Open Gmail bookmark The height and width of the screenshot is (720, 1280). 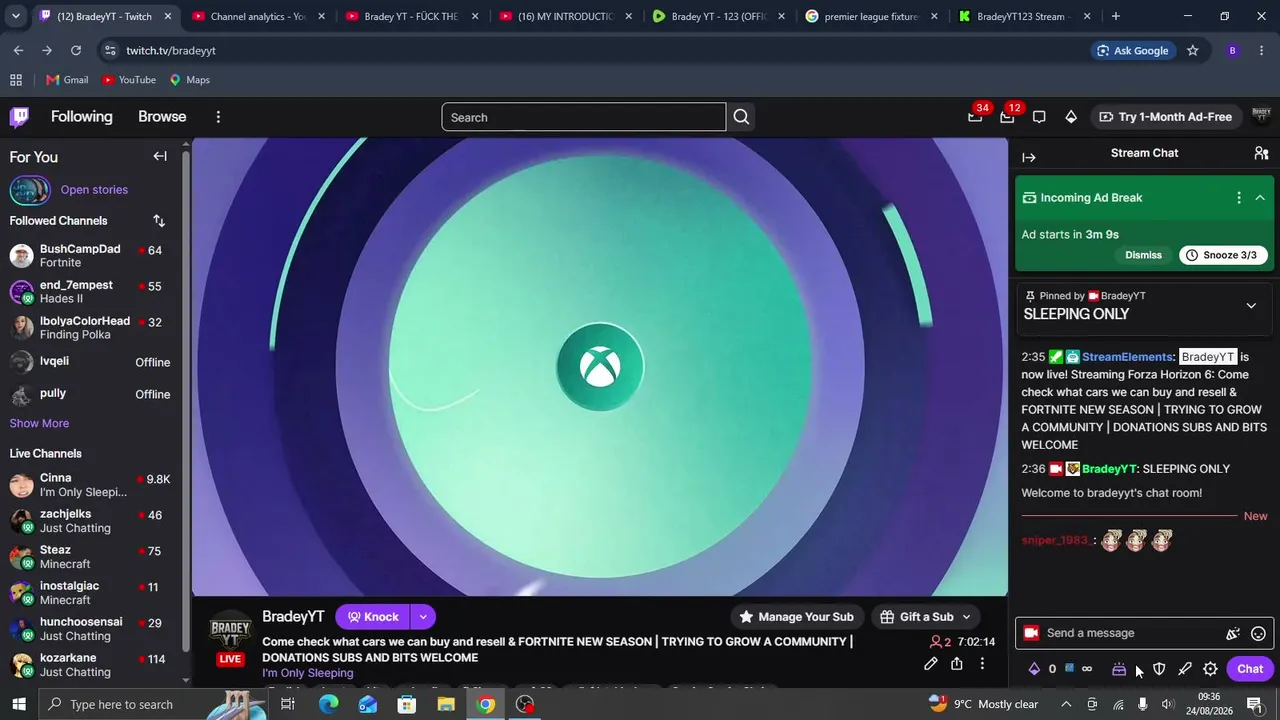tap(67, 80)
